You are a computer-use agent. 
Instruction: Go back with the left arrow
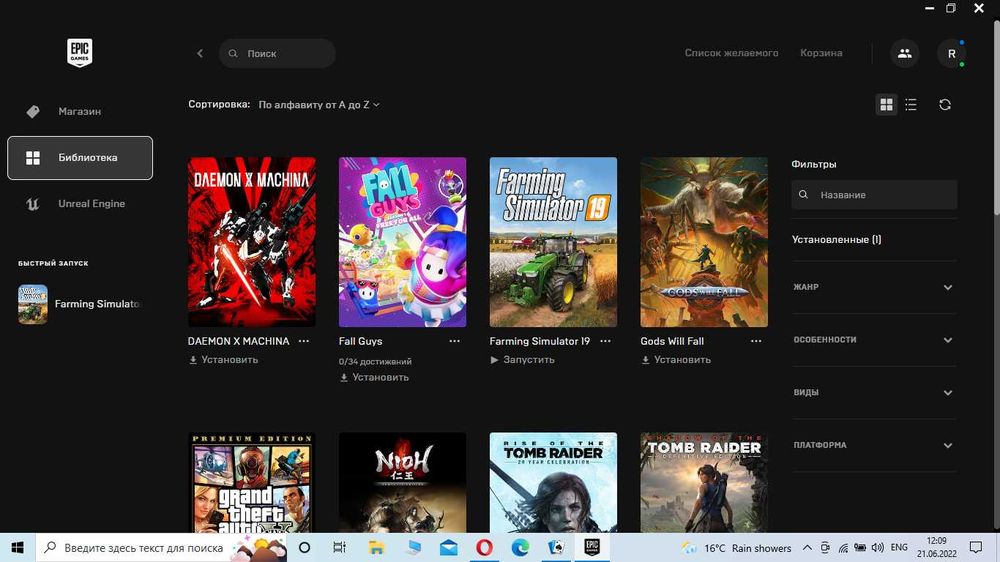point(200,54)
